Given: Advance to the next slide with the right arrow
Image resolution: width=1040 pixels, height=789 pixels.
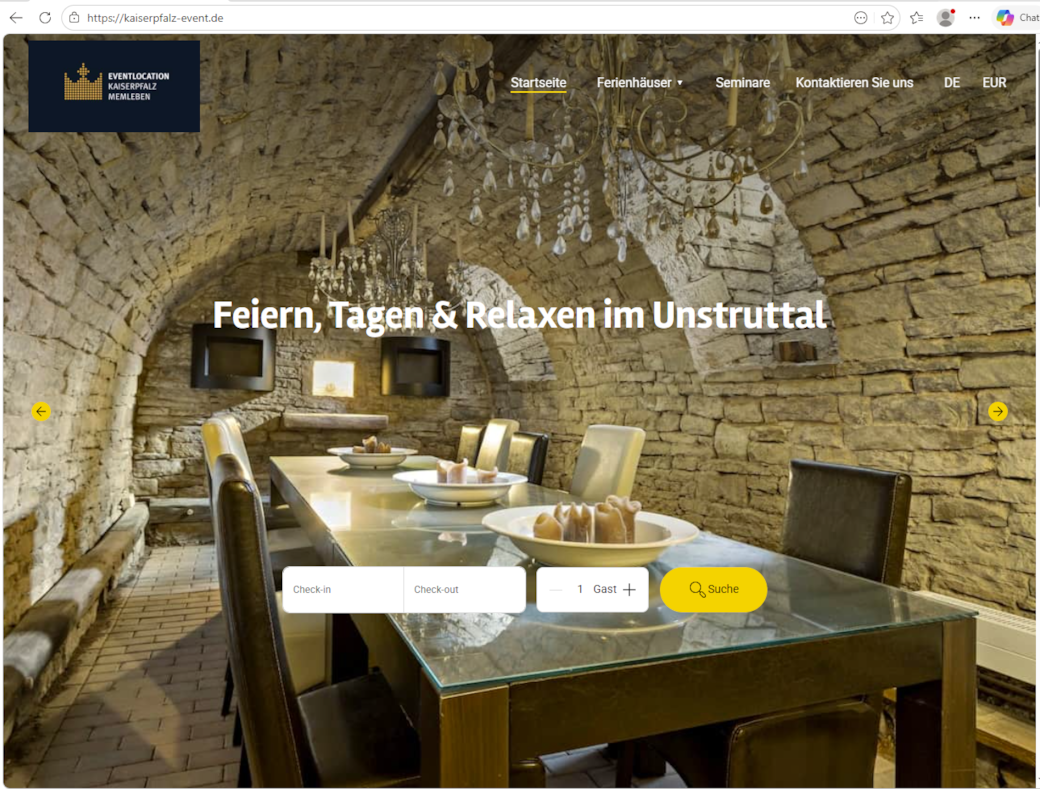Looking at the screenshot, I should coord(997,411).
